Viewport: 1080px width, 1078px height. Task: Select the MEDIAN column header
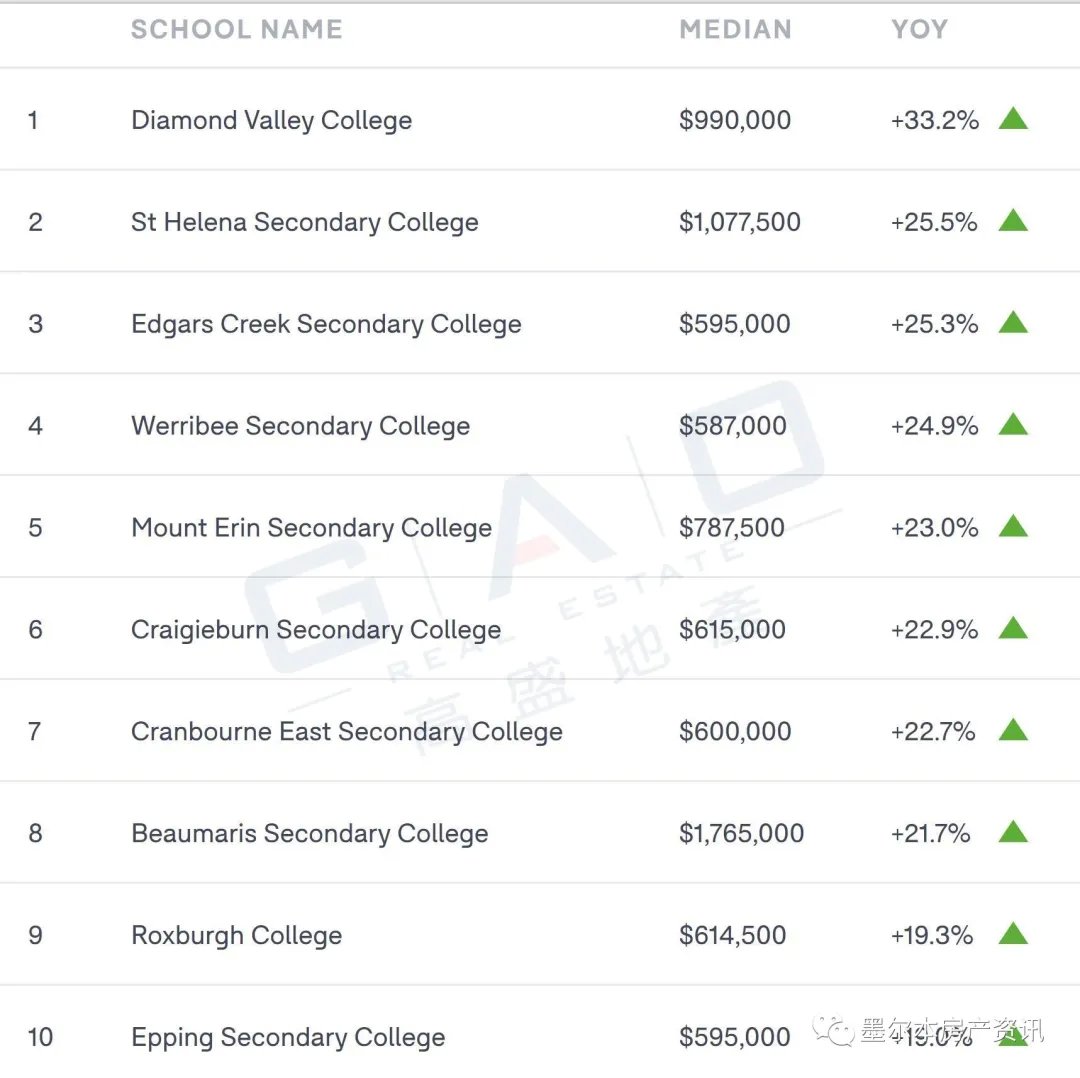(x=736, y=30)
